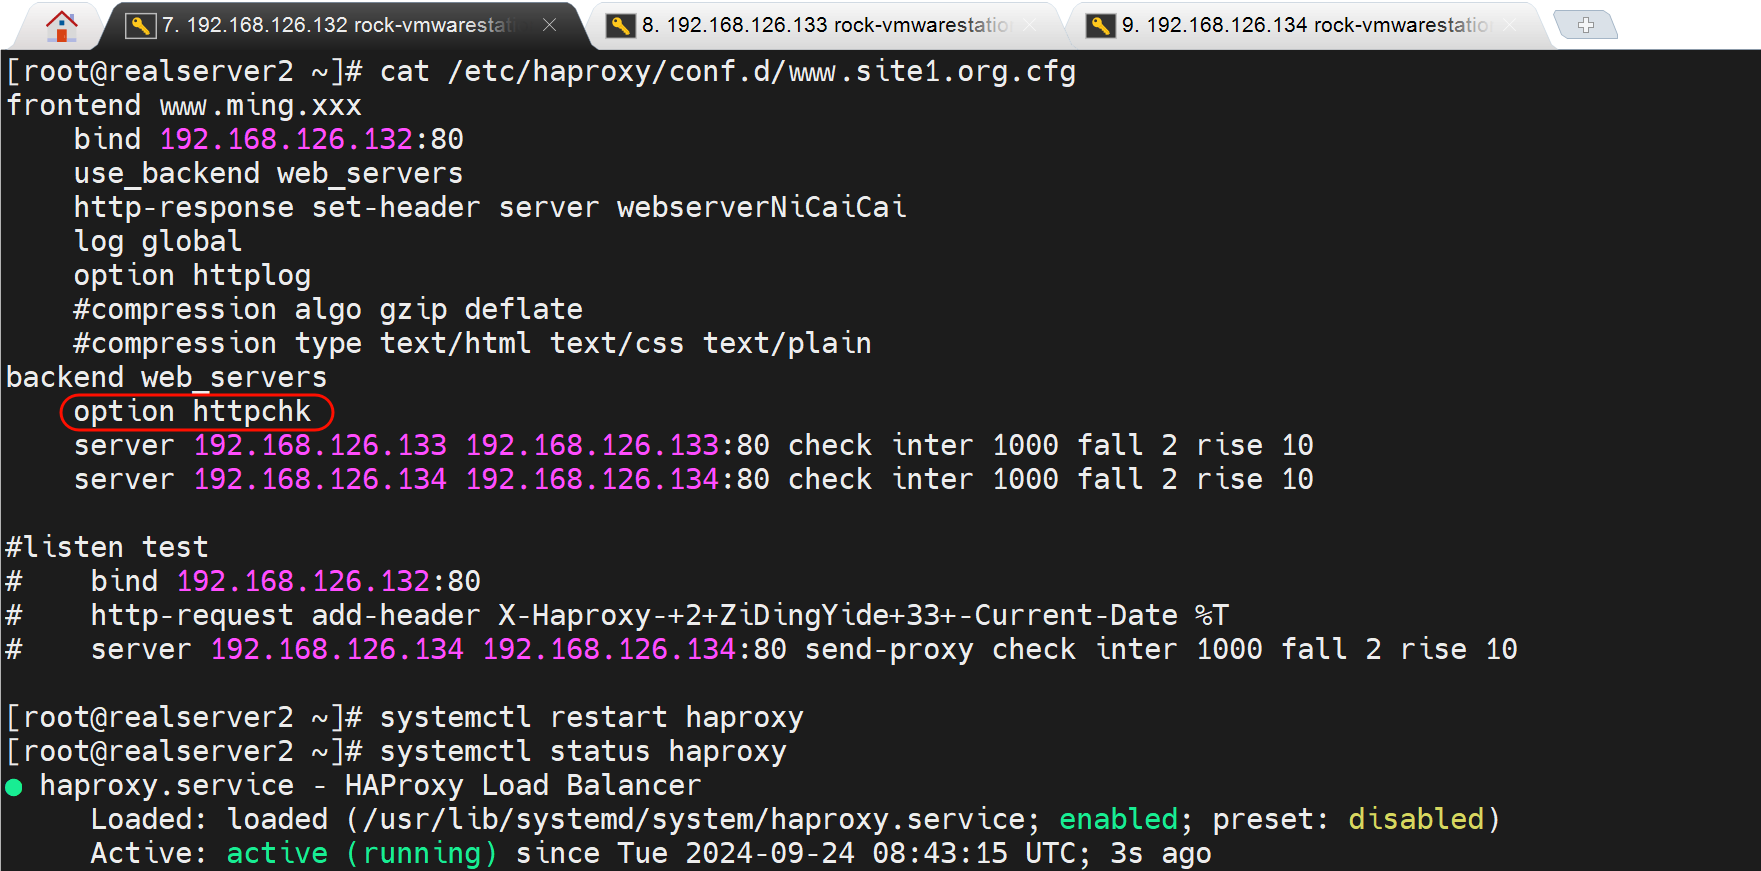Image resolution: width=1761 pixels, height=871 pixels.
Task: Close the 7. 192.168.126.132 session tab
Action: point(549,25)
